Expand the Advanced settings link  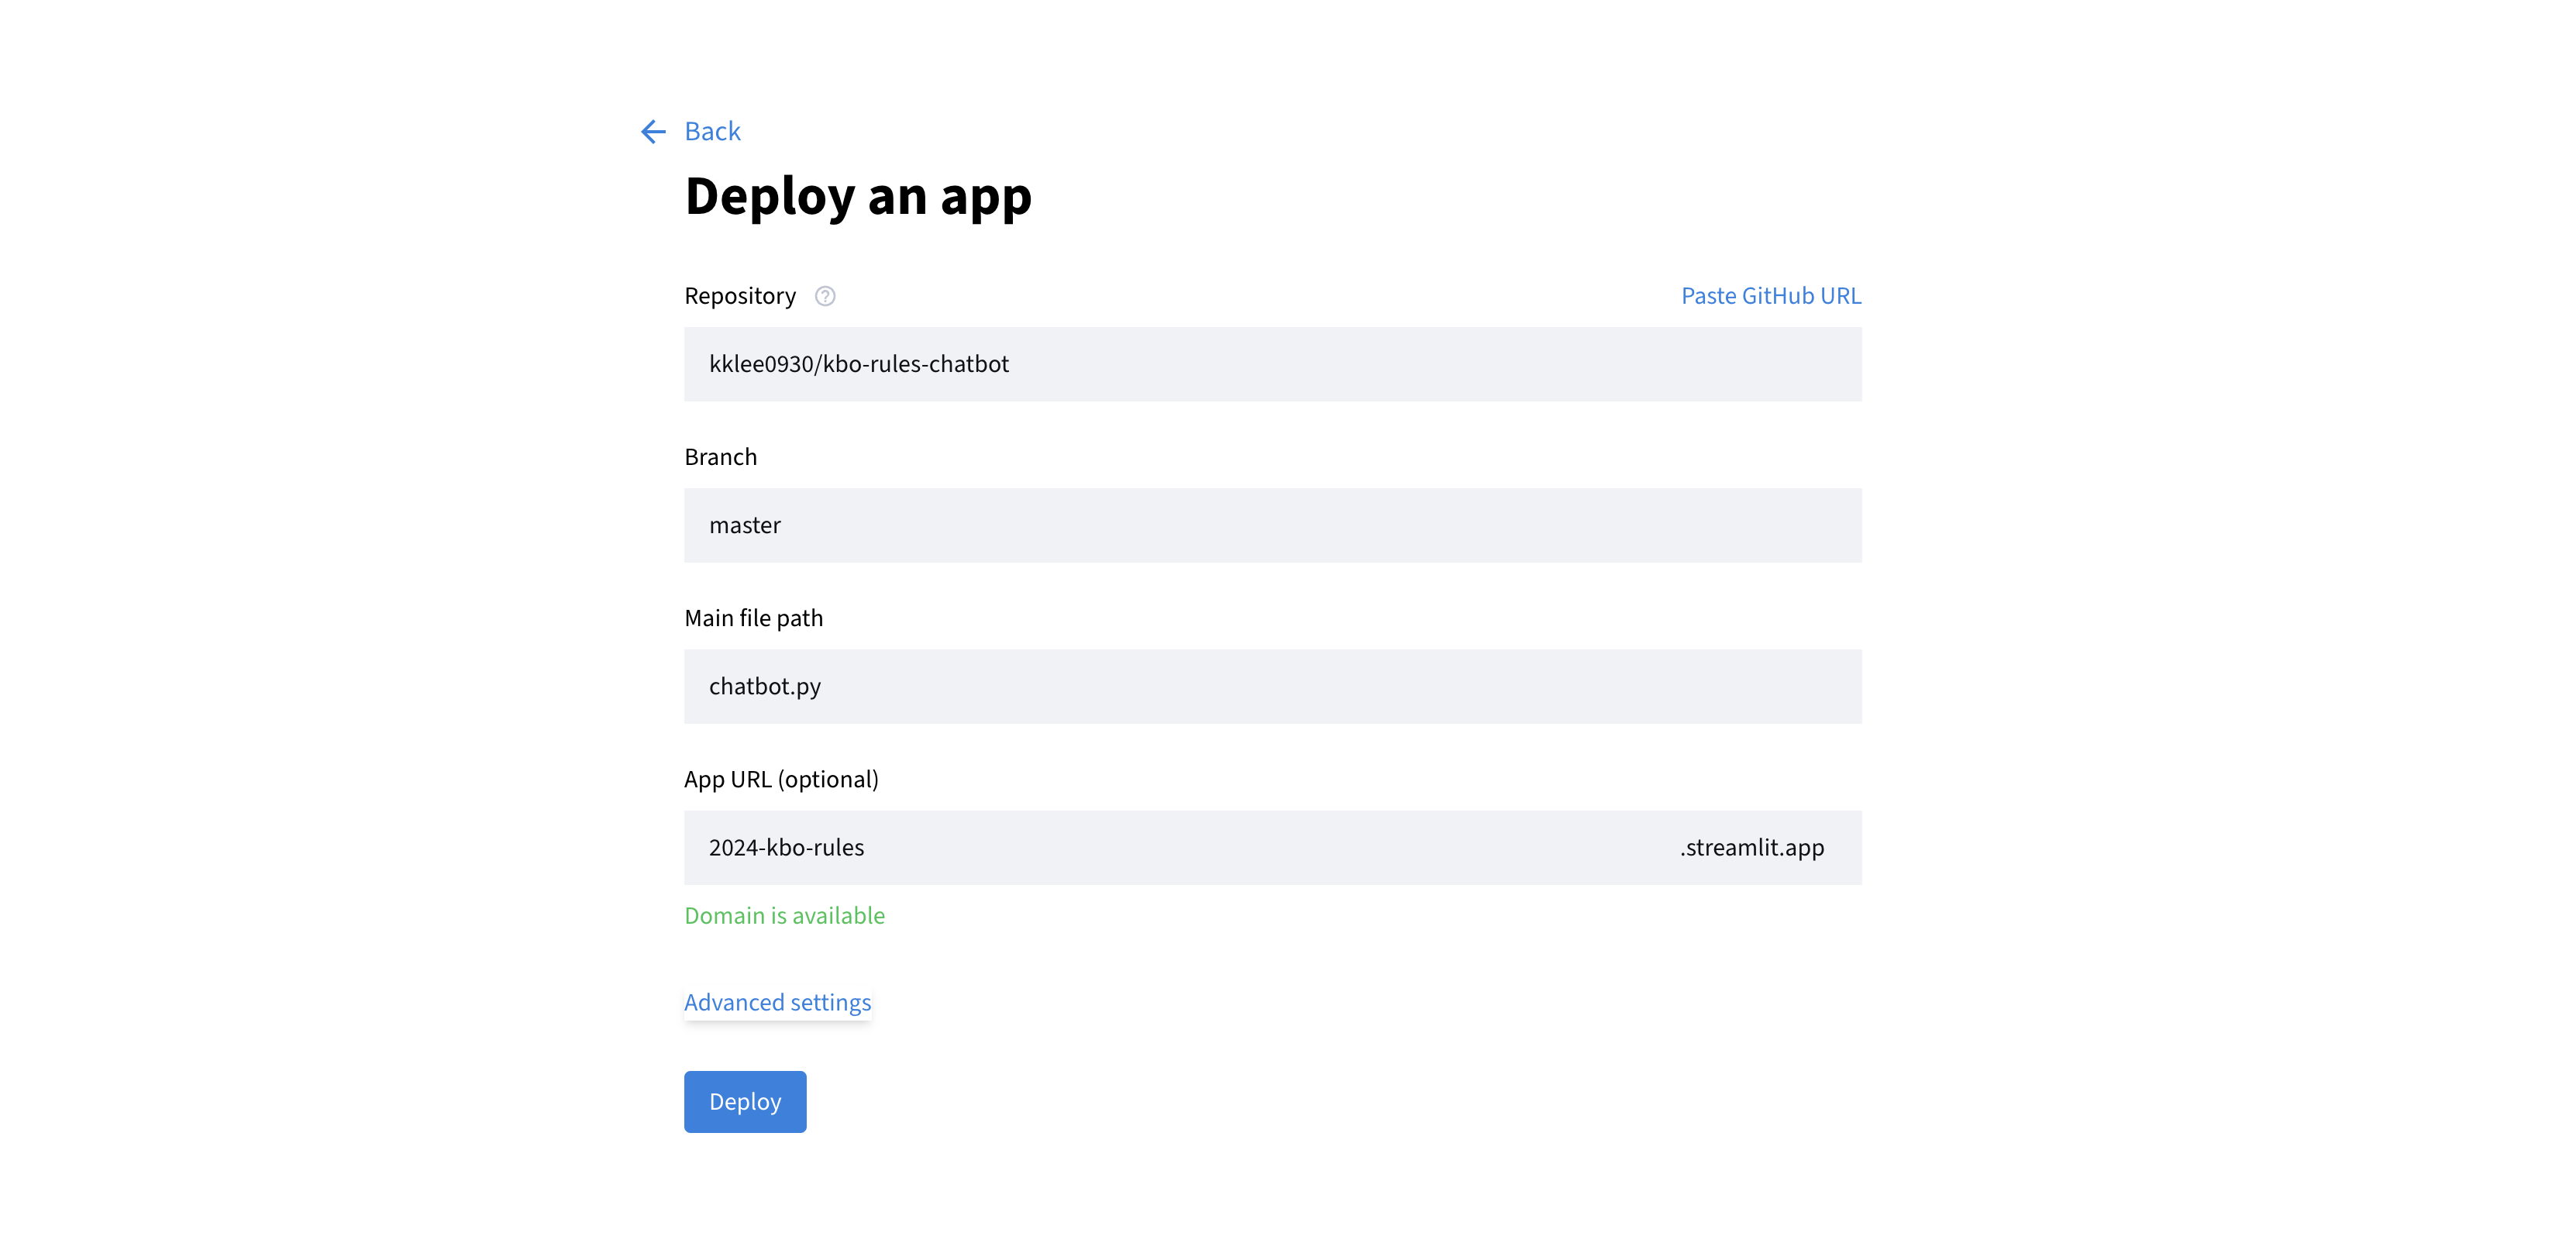777,1002
